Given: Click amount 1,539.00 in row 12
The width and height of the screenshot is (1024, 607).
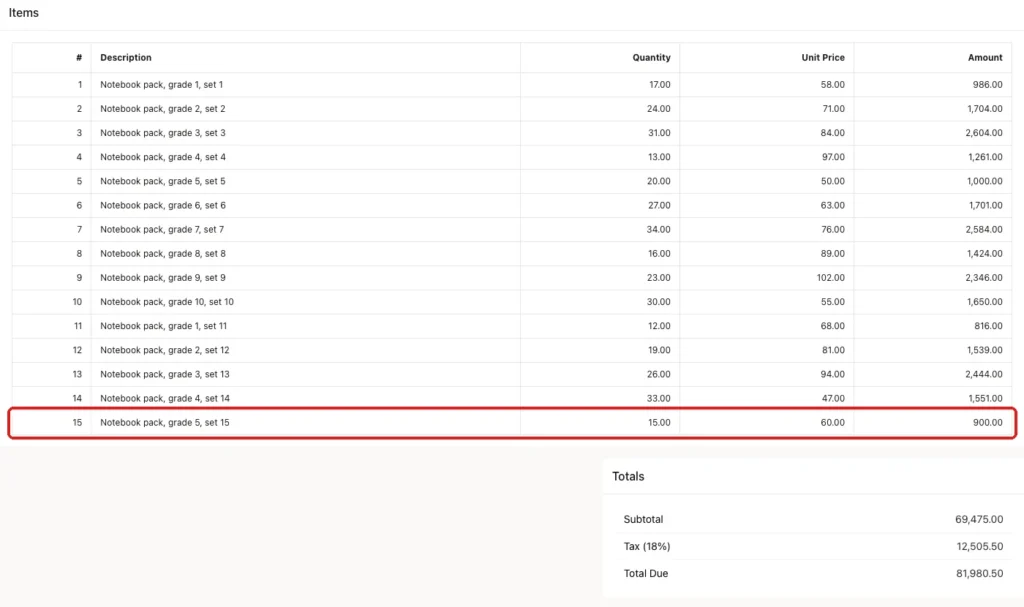Looking at the screenshot, I should click(985, 350).
